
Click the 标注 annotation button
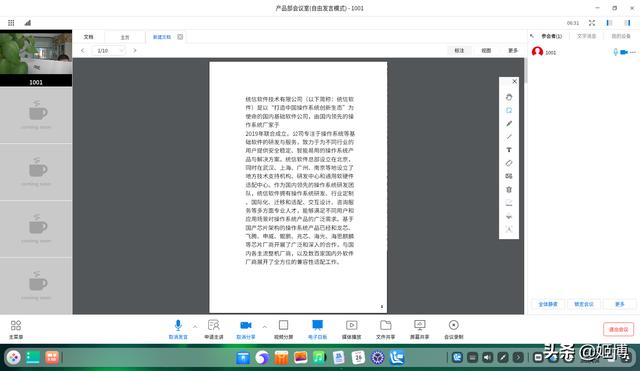(459, 51)
